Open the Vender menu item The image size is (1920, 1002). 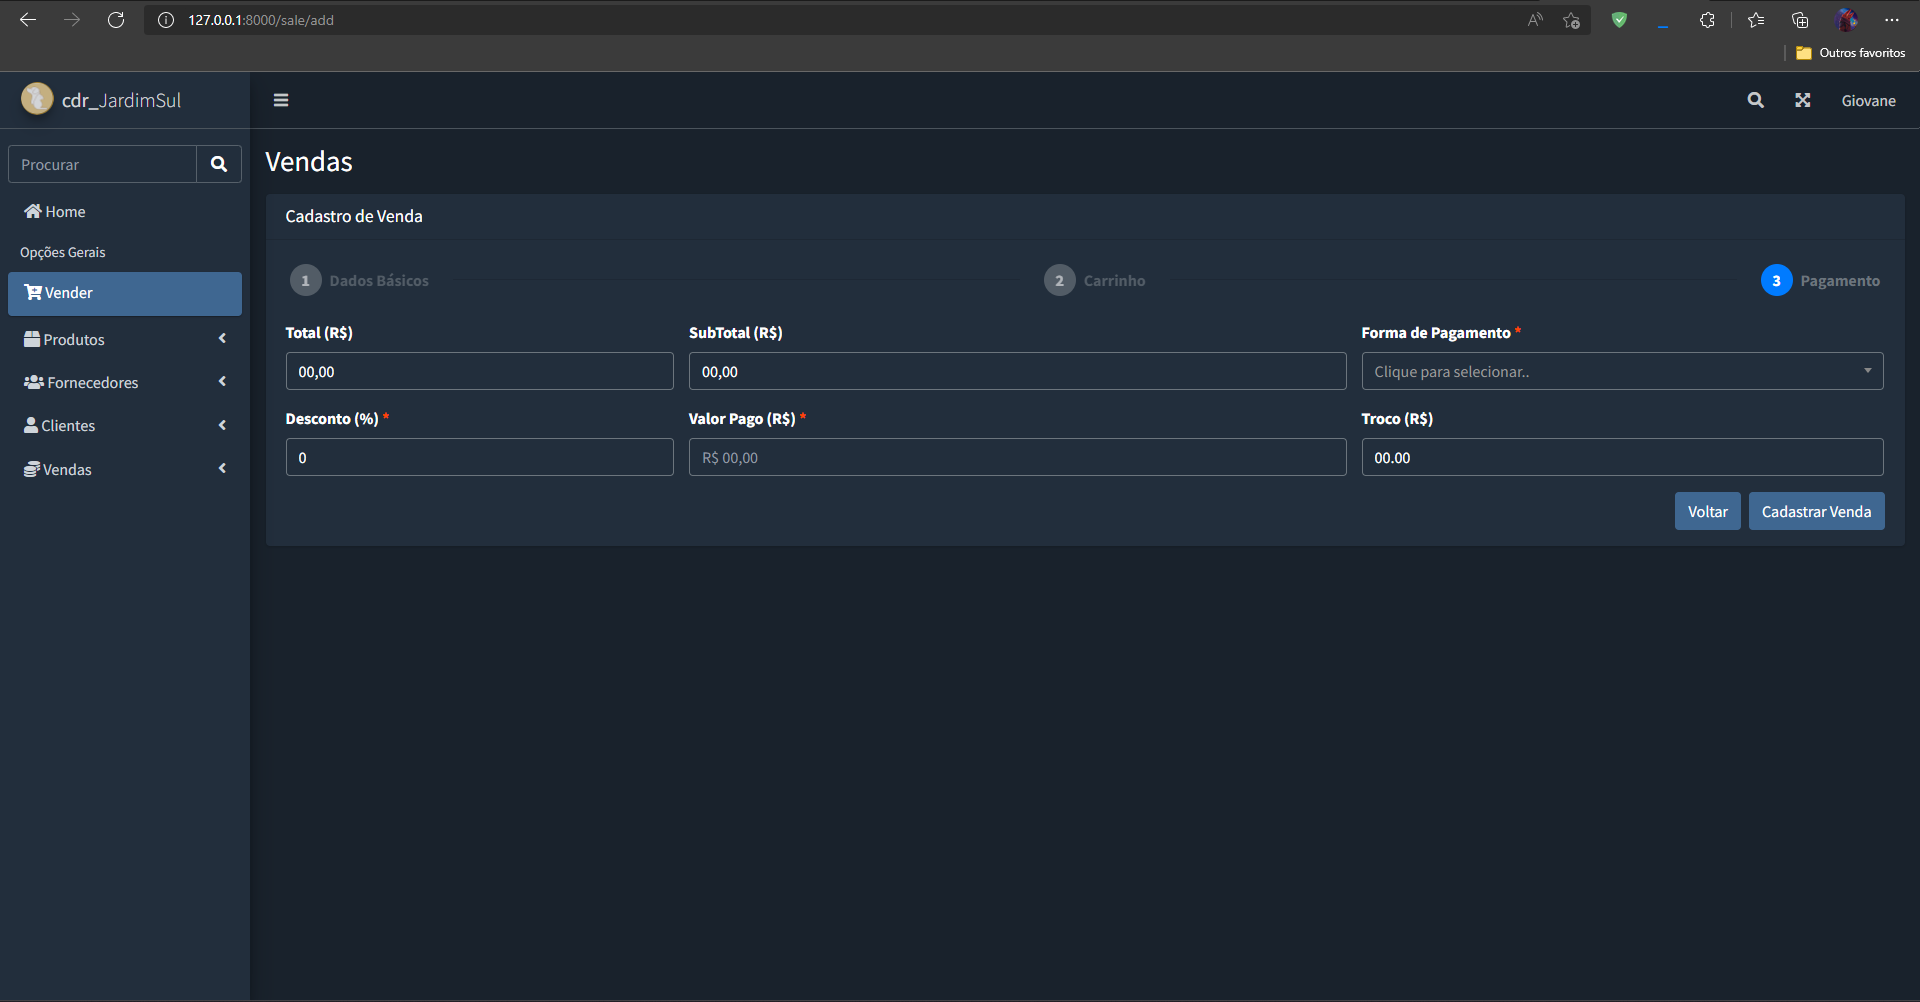coord(125,293)
